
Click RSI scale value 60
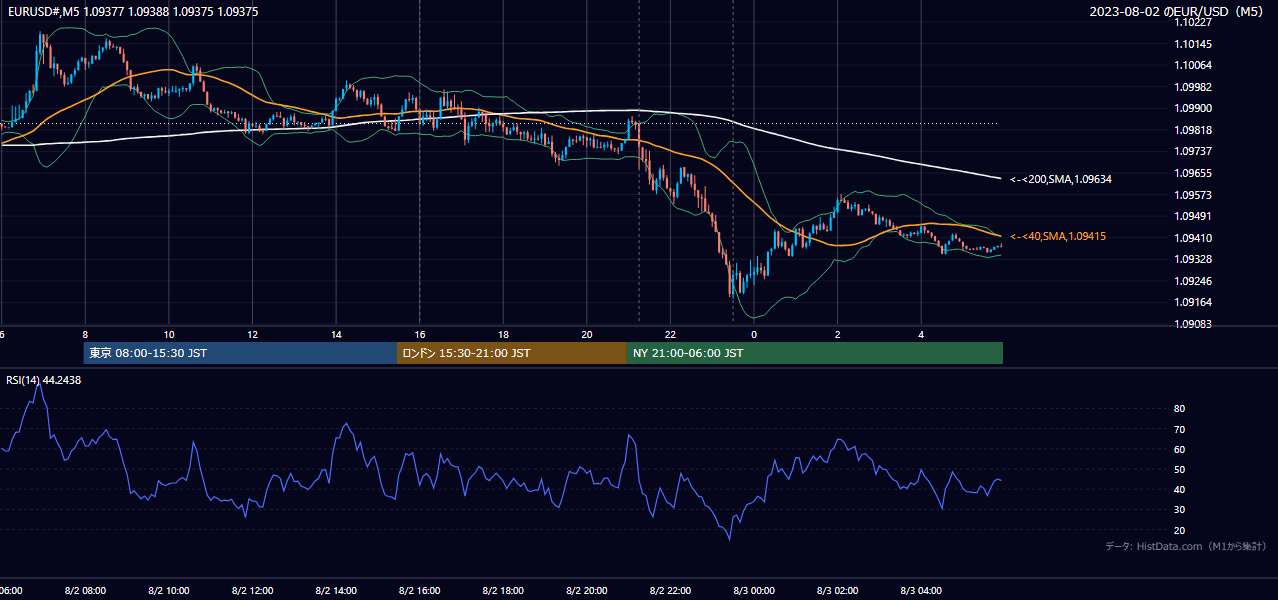click(1179, 449)
